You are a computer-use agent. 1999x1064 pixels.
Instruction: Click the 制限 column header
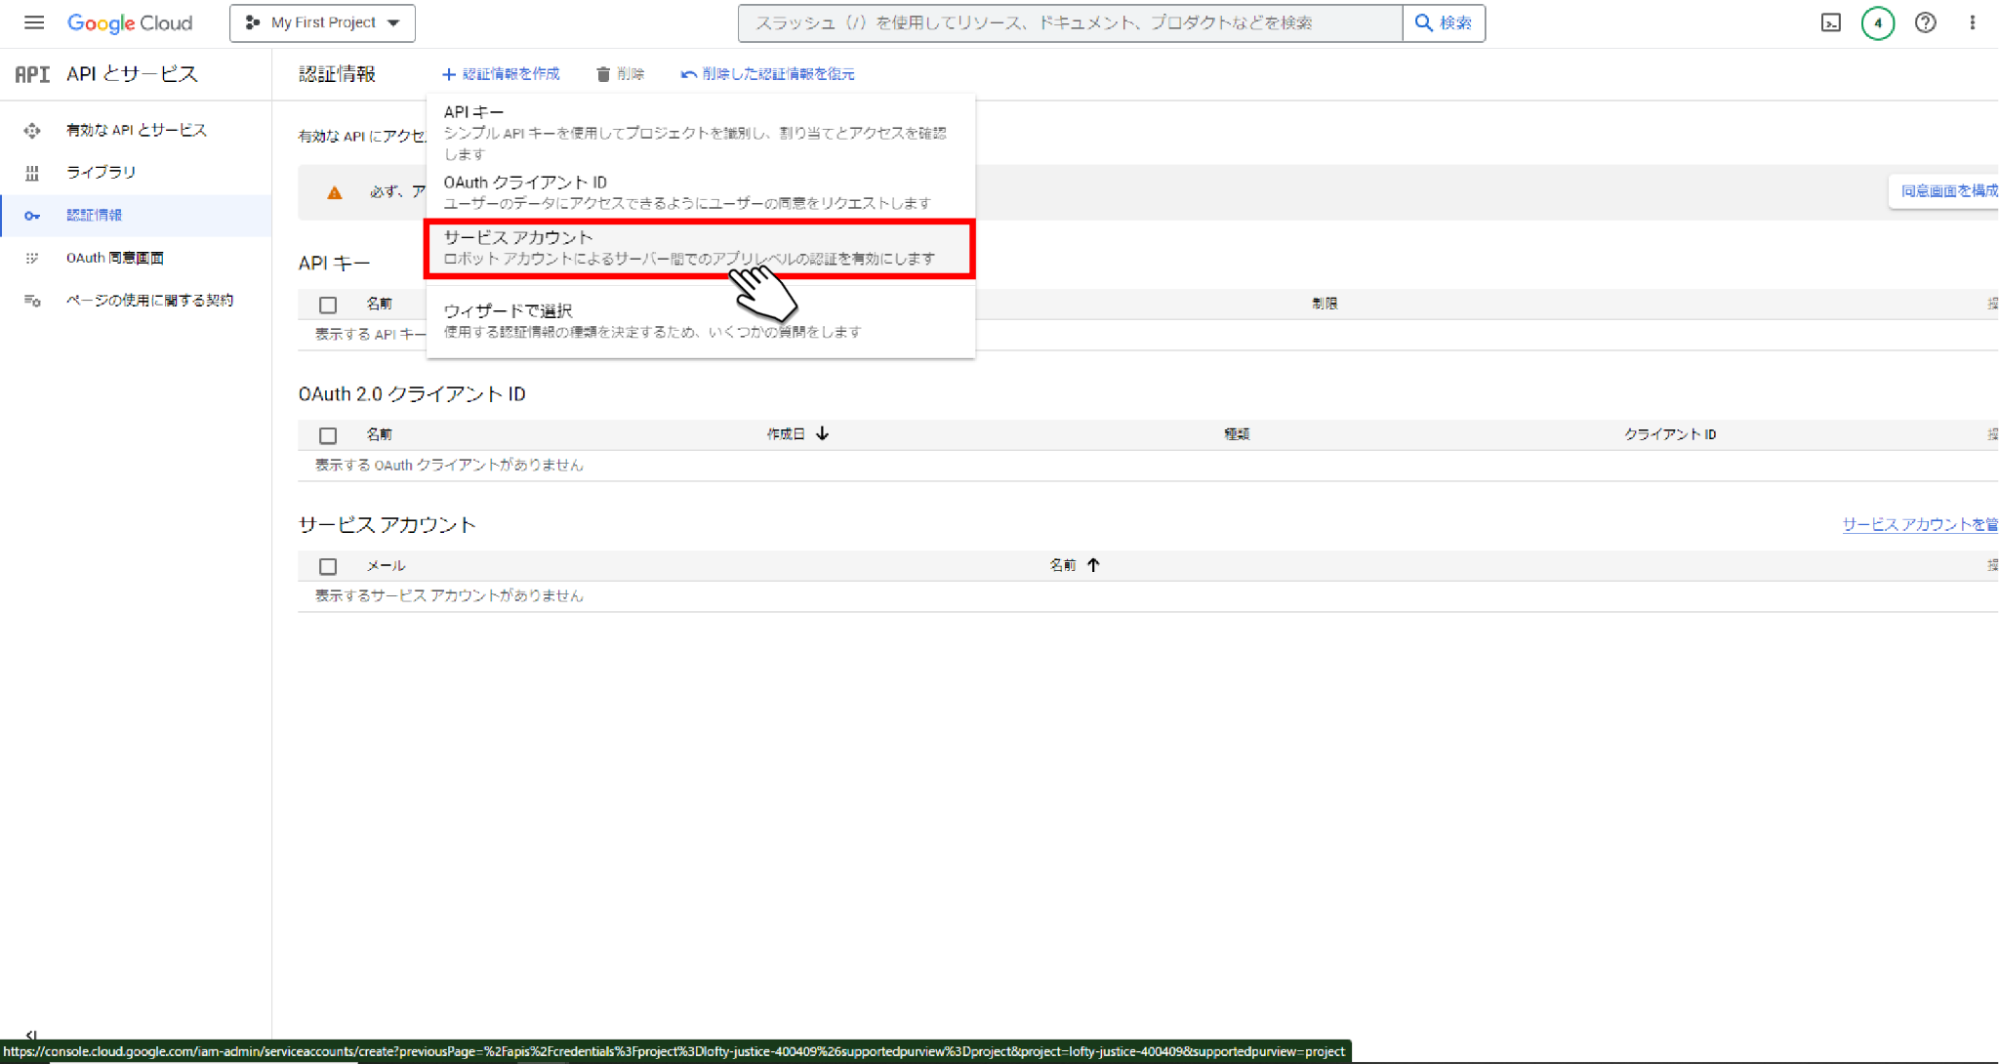[1325, 303]
